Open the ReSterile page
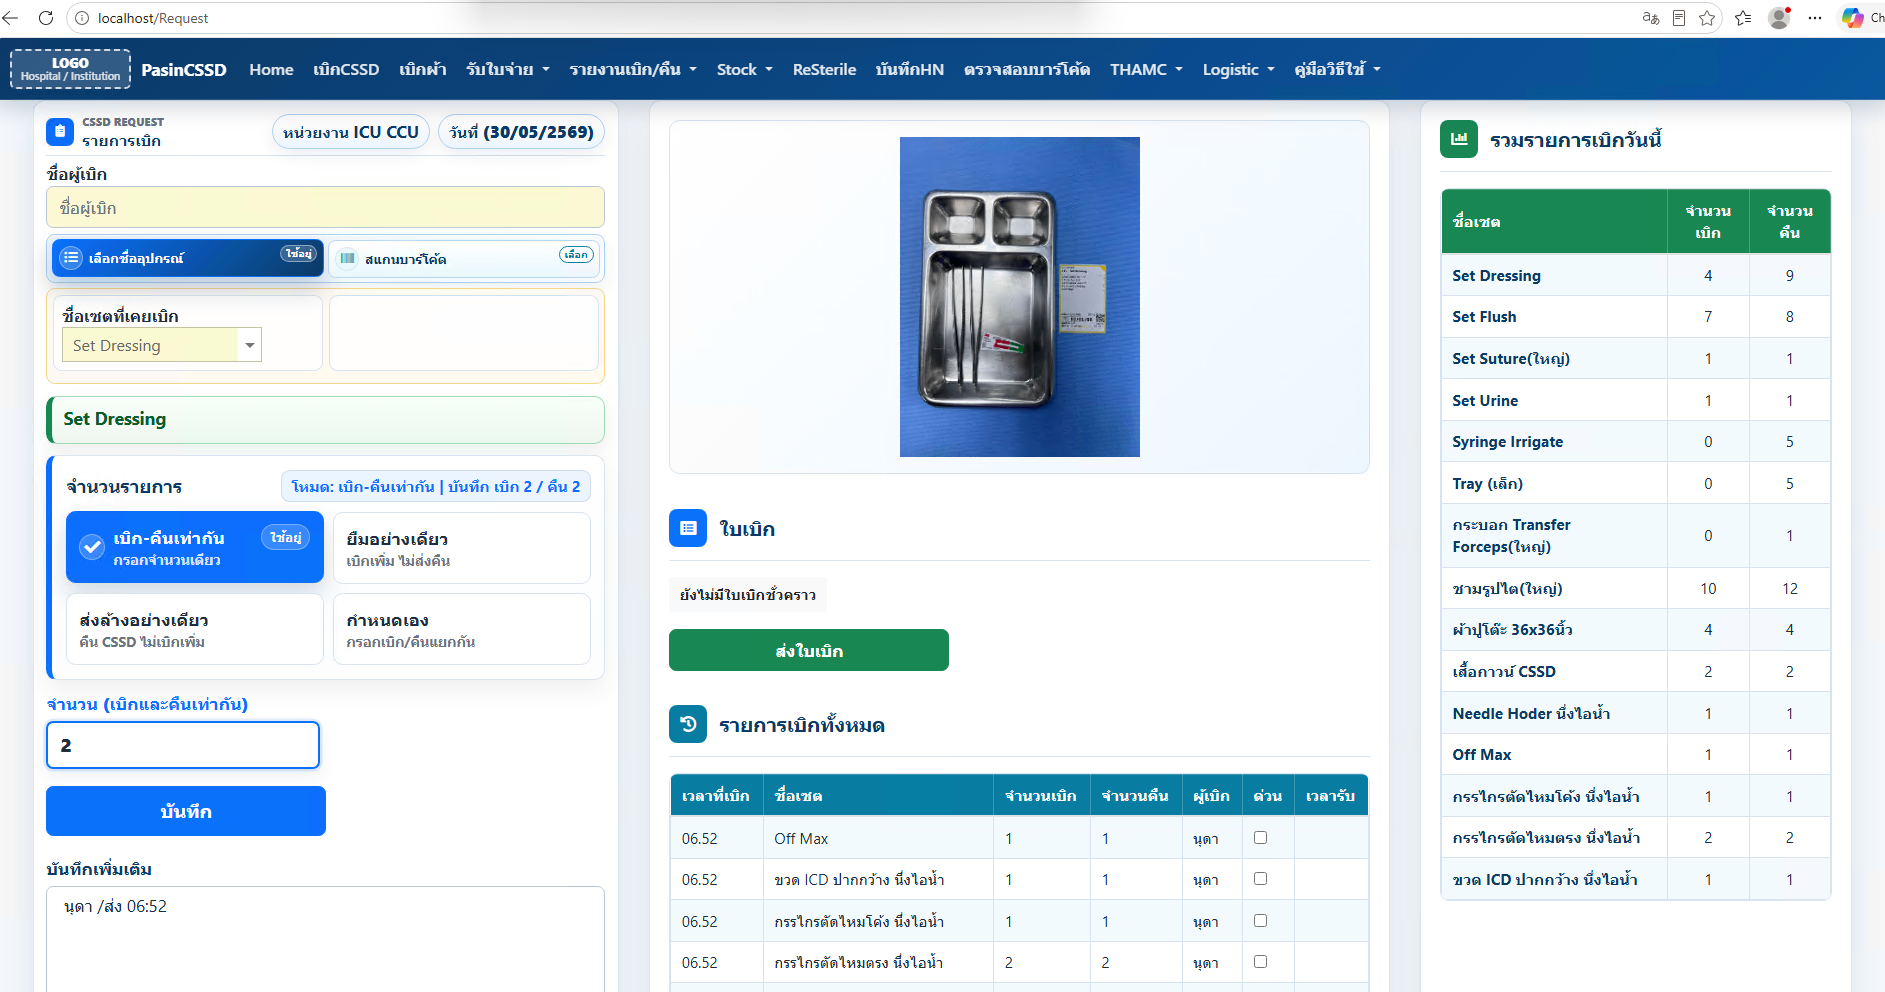The width and height of the screenshot is (1885, 992). 824,69
